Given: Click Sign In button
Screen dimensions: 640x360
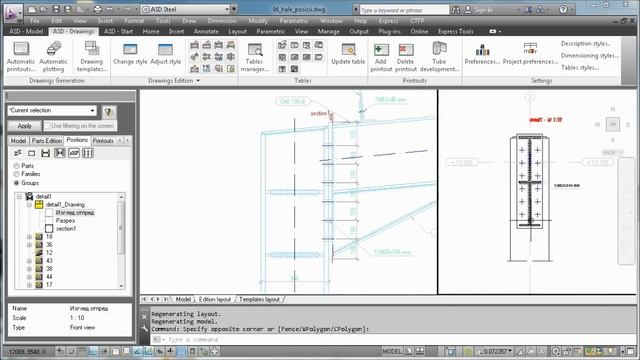Looking at the screenshot, I should (x=479, y=9).
